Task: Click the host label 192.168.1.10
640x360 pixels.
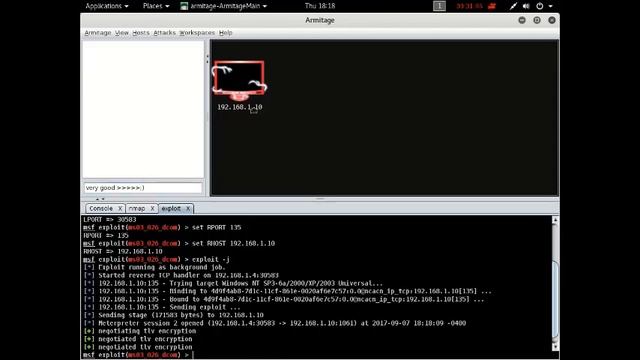Action: (240, 107)
